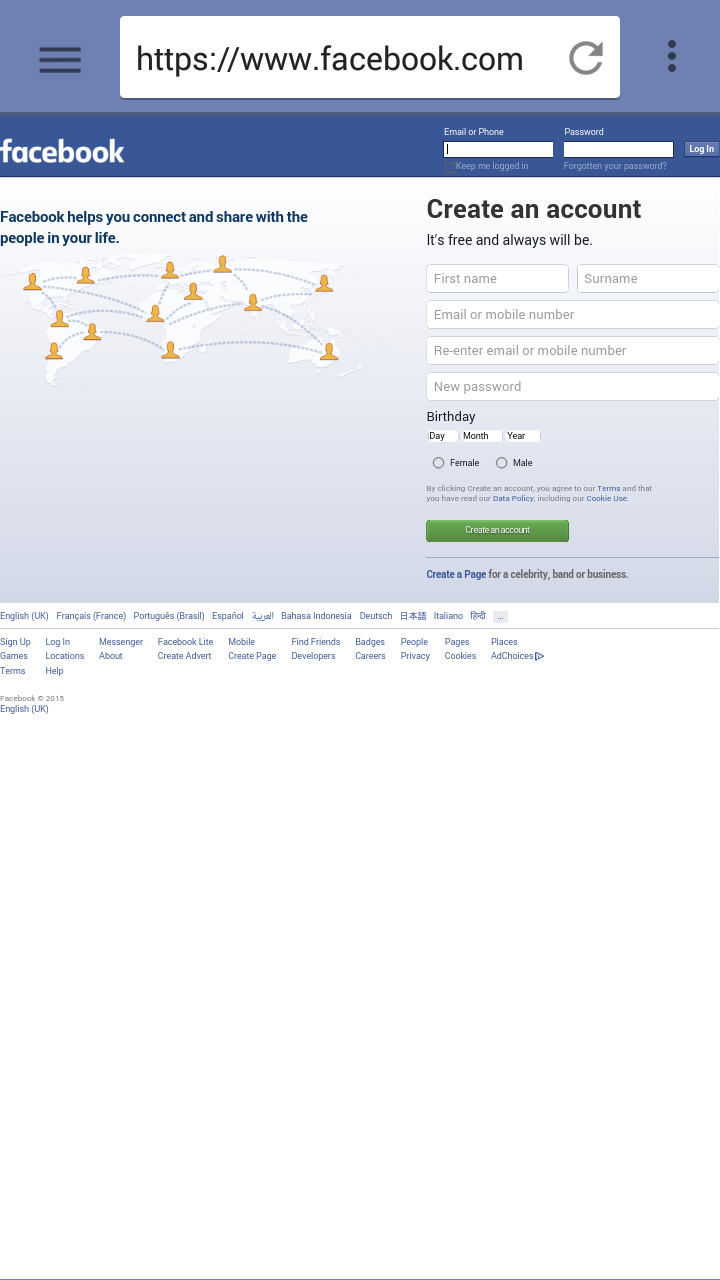Switch language to Japanese
Image resolution: width=720 pixels, height=1280 pixels.
[x=413, y=616]
